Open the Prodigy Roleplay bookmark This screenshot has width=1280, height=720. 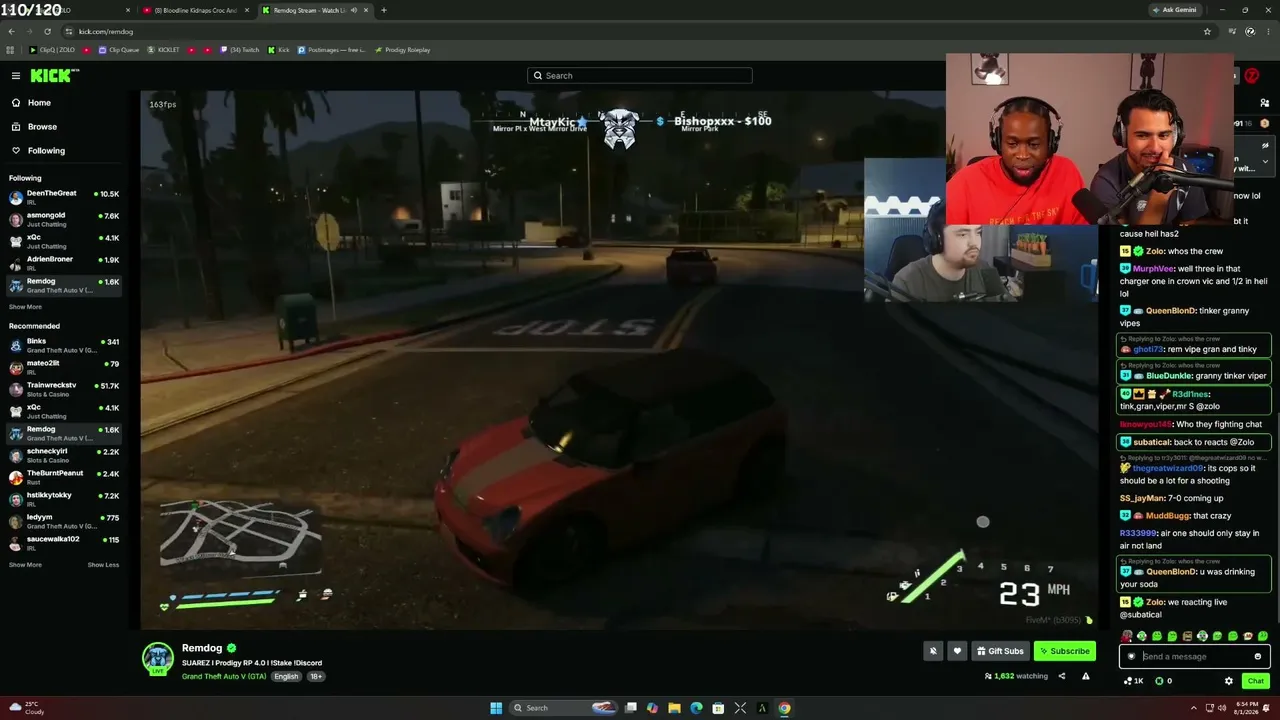[402, 50]
